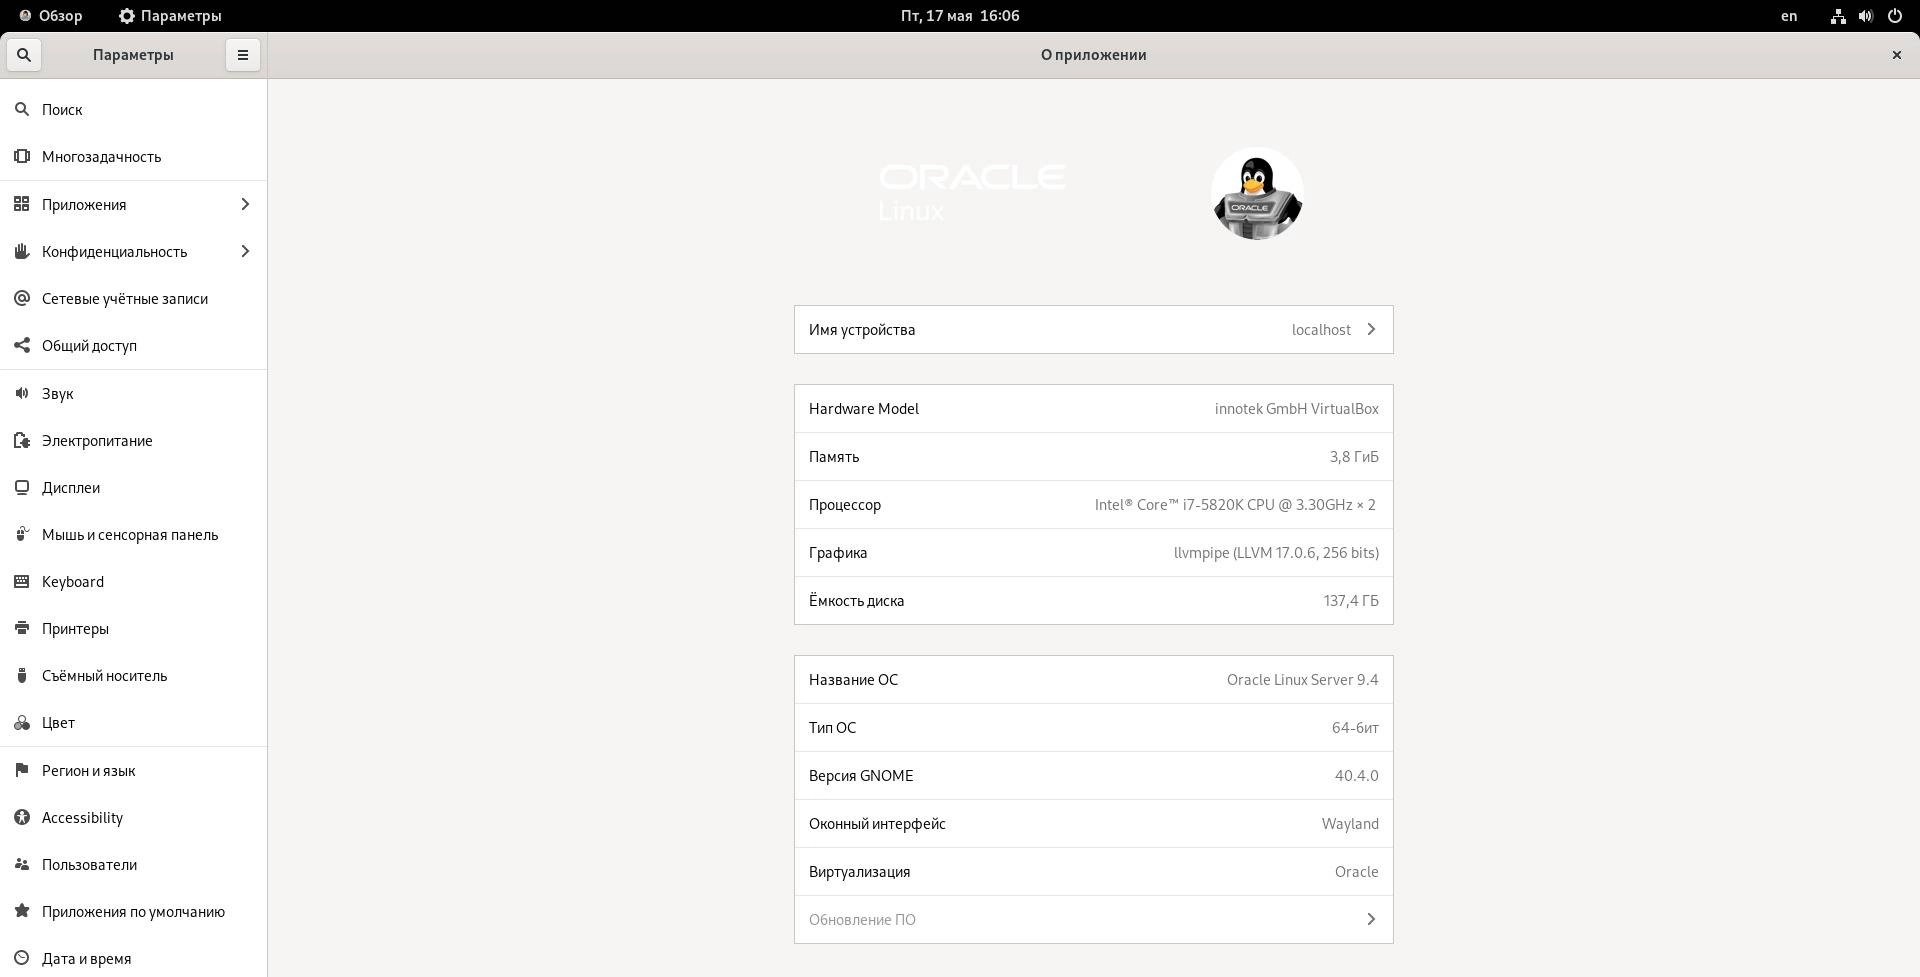This screenshot has height=977, width=1920.
Task: Select Многозадачность in the sidebar
Action: [x=133, y=156]
